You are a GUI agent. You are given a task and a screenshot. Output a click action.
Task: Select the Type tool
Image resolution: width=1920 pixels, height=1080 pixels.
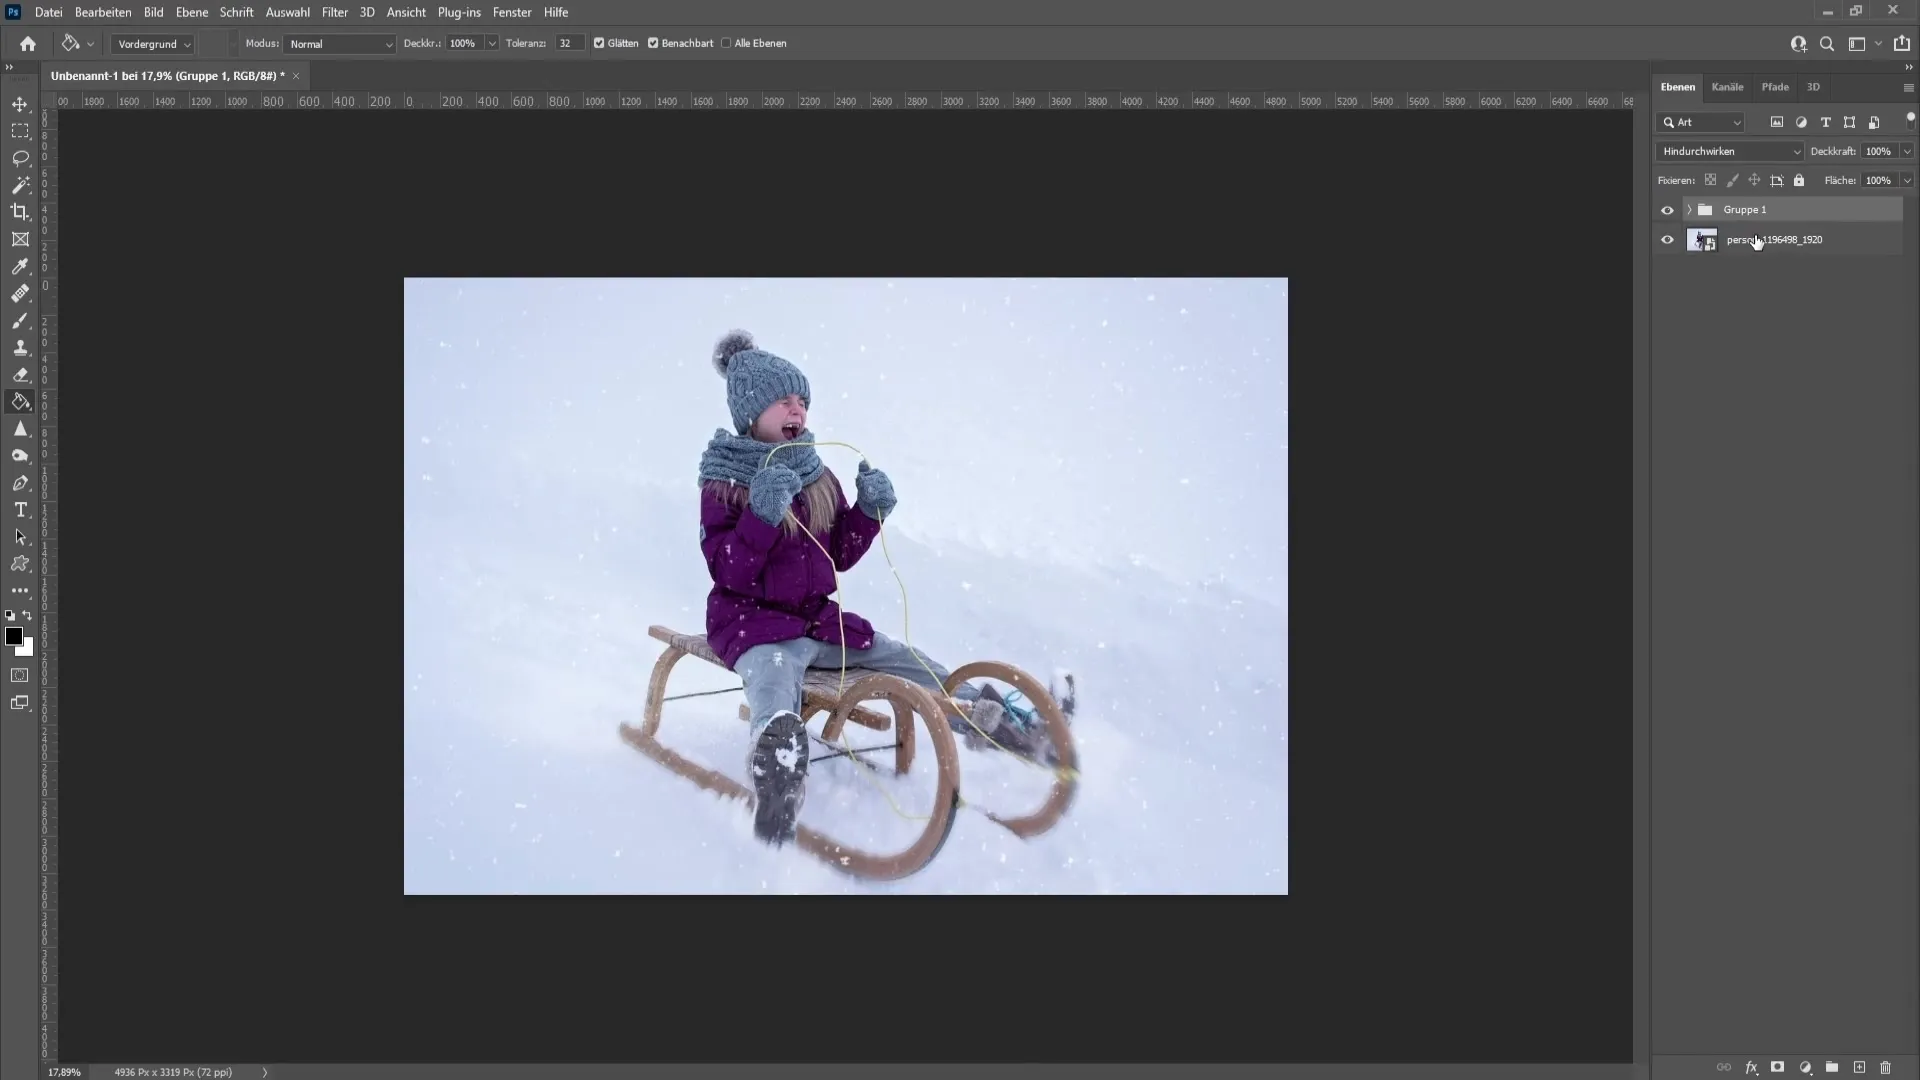tap(20, 509)
